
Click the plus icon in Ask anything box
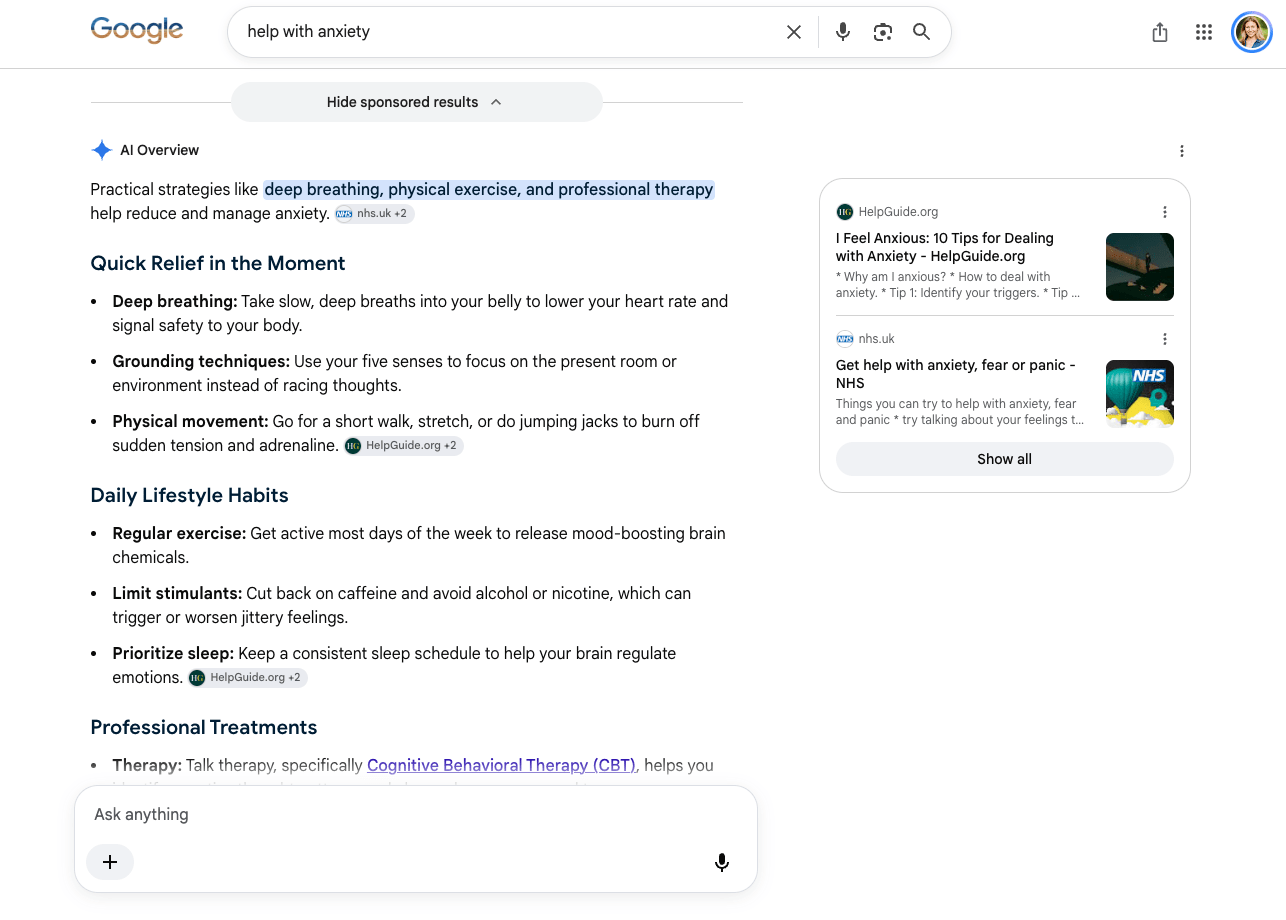[110, 862]
